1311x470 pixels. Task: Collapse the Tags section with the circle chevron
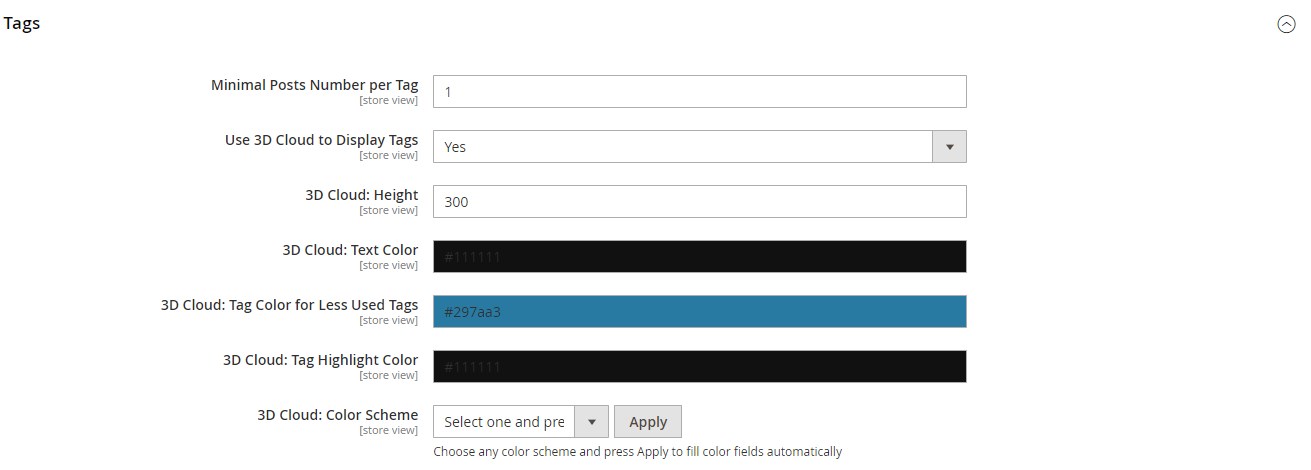(1286, 25)
